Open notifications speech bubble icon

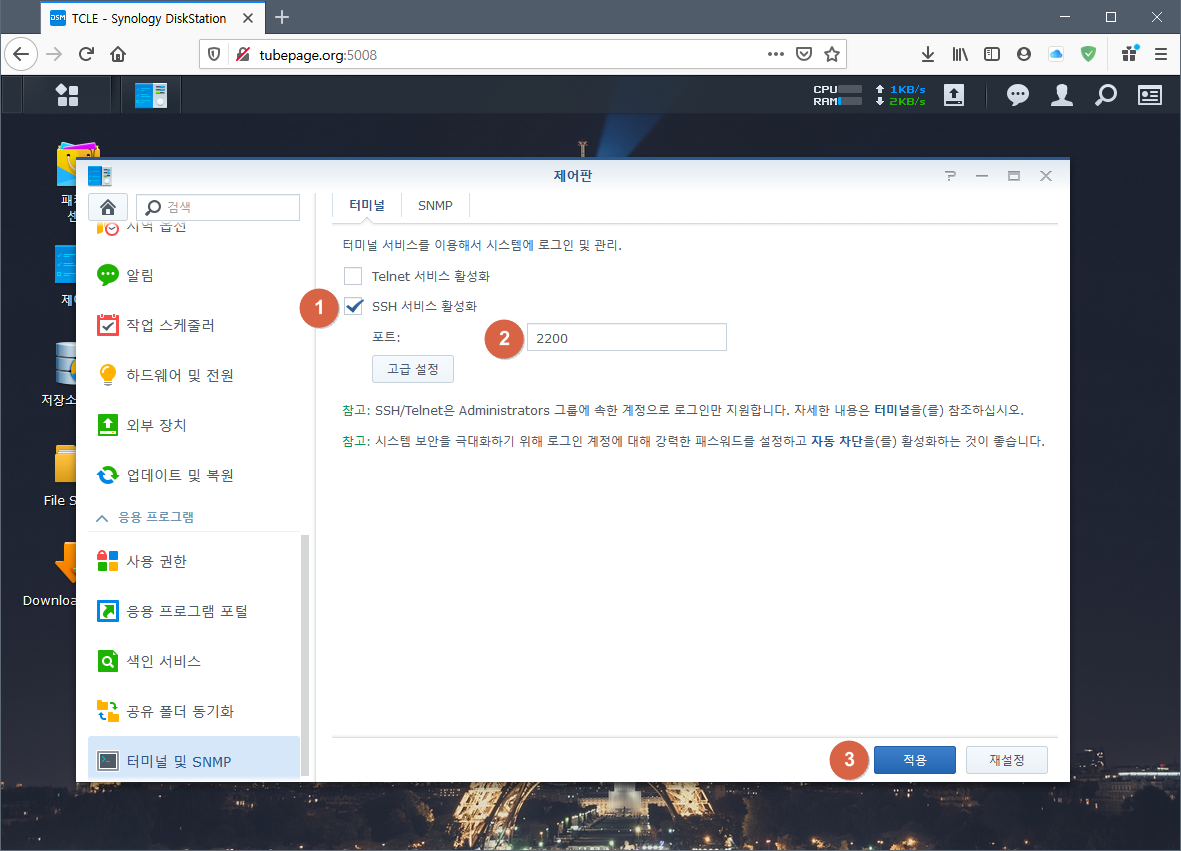pyautogui.click(x=1018, y=95)
